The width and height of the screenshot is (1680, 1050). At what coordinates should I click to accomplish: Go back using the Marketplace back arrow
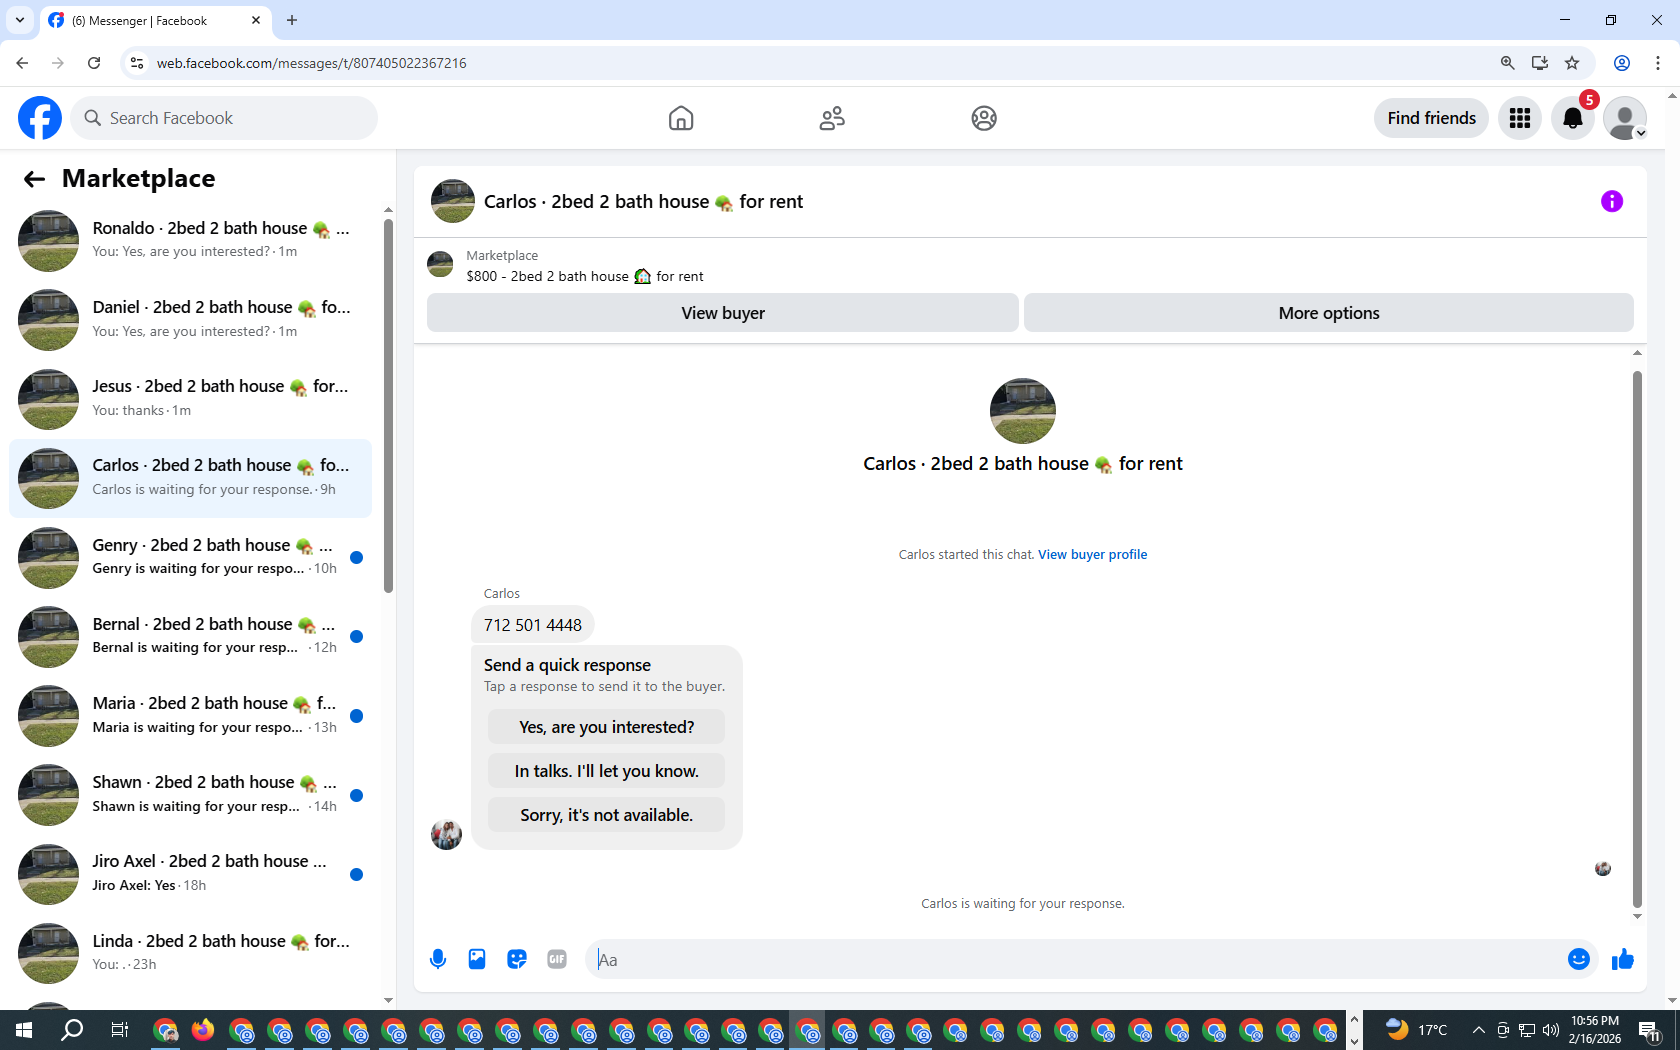34,179
